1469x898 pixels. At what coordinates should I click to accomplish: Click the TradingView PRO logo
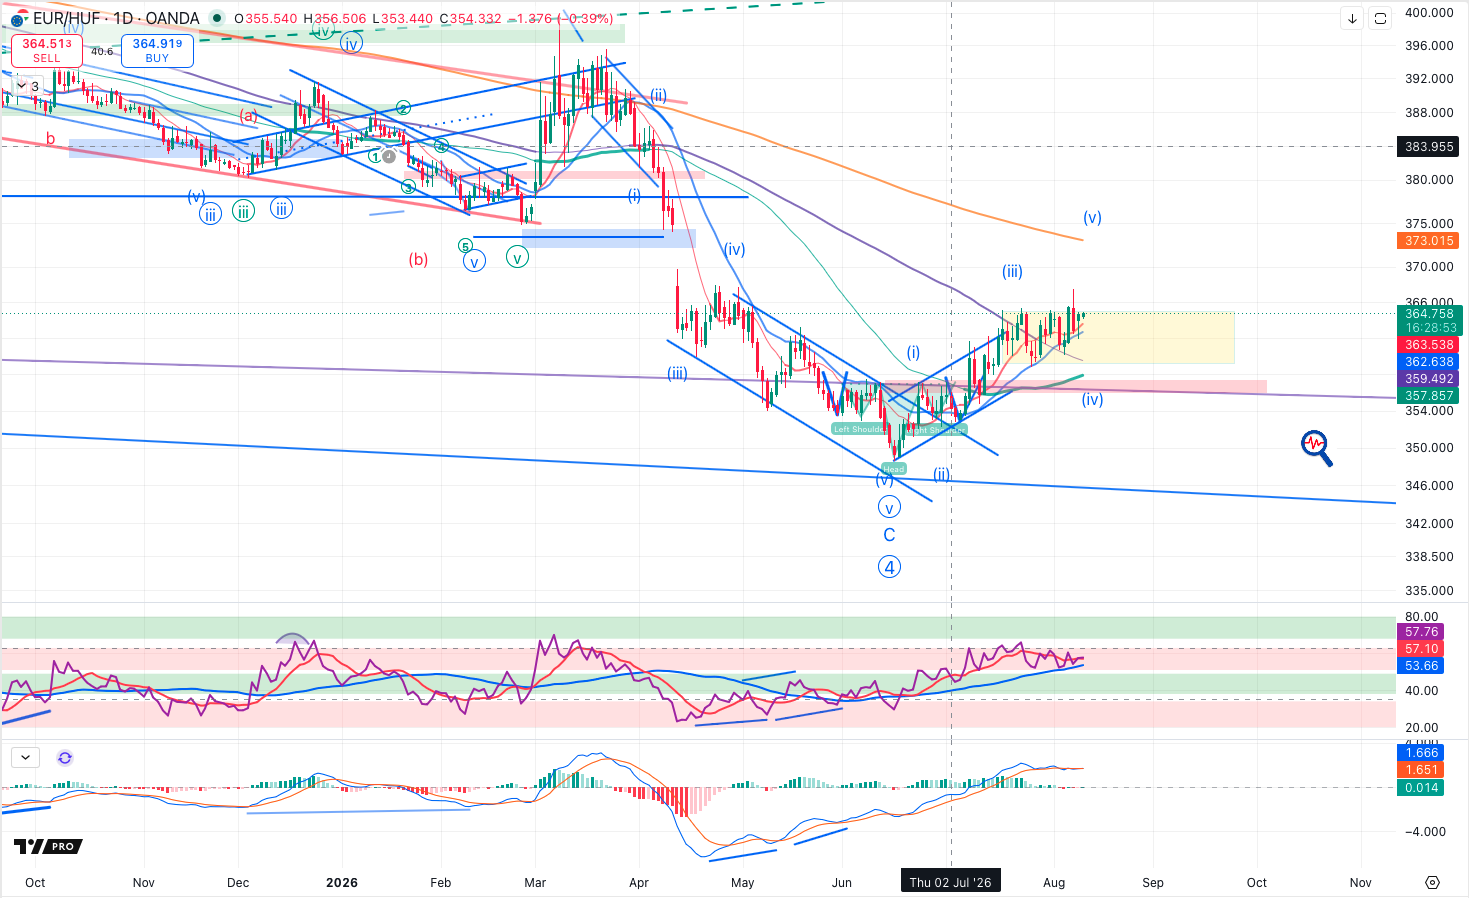(x=48, y=846)
